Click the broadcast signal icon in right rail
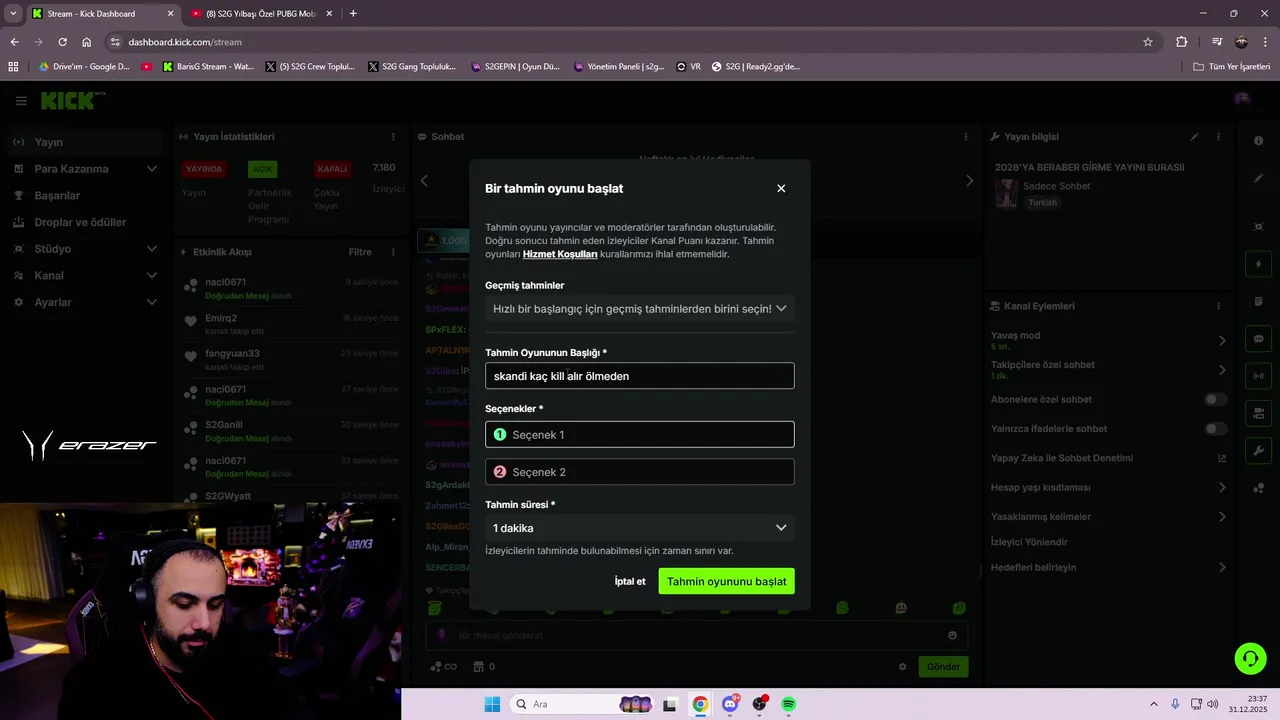The image size is (1280, 720). [x=1258, y=376]
